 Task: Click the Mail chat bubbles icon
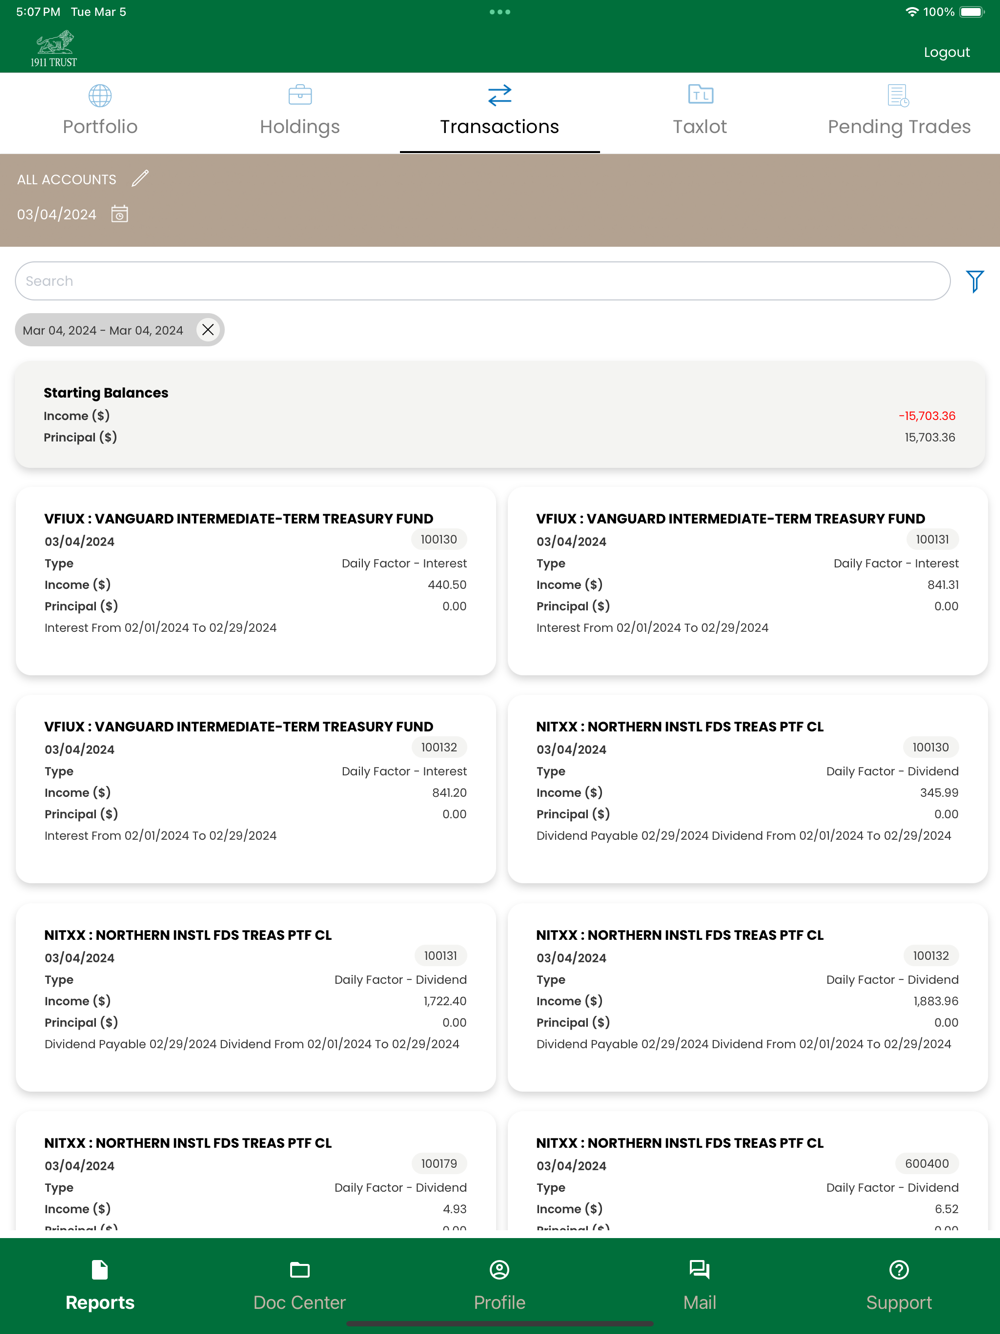700,1270
